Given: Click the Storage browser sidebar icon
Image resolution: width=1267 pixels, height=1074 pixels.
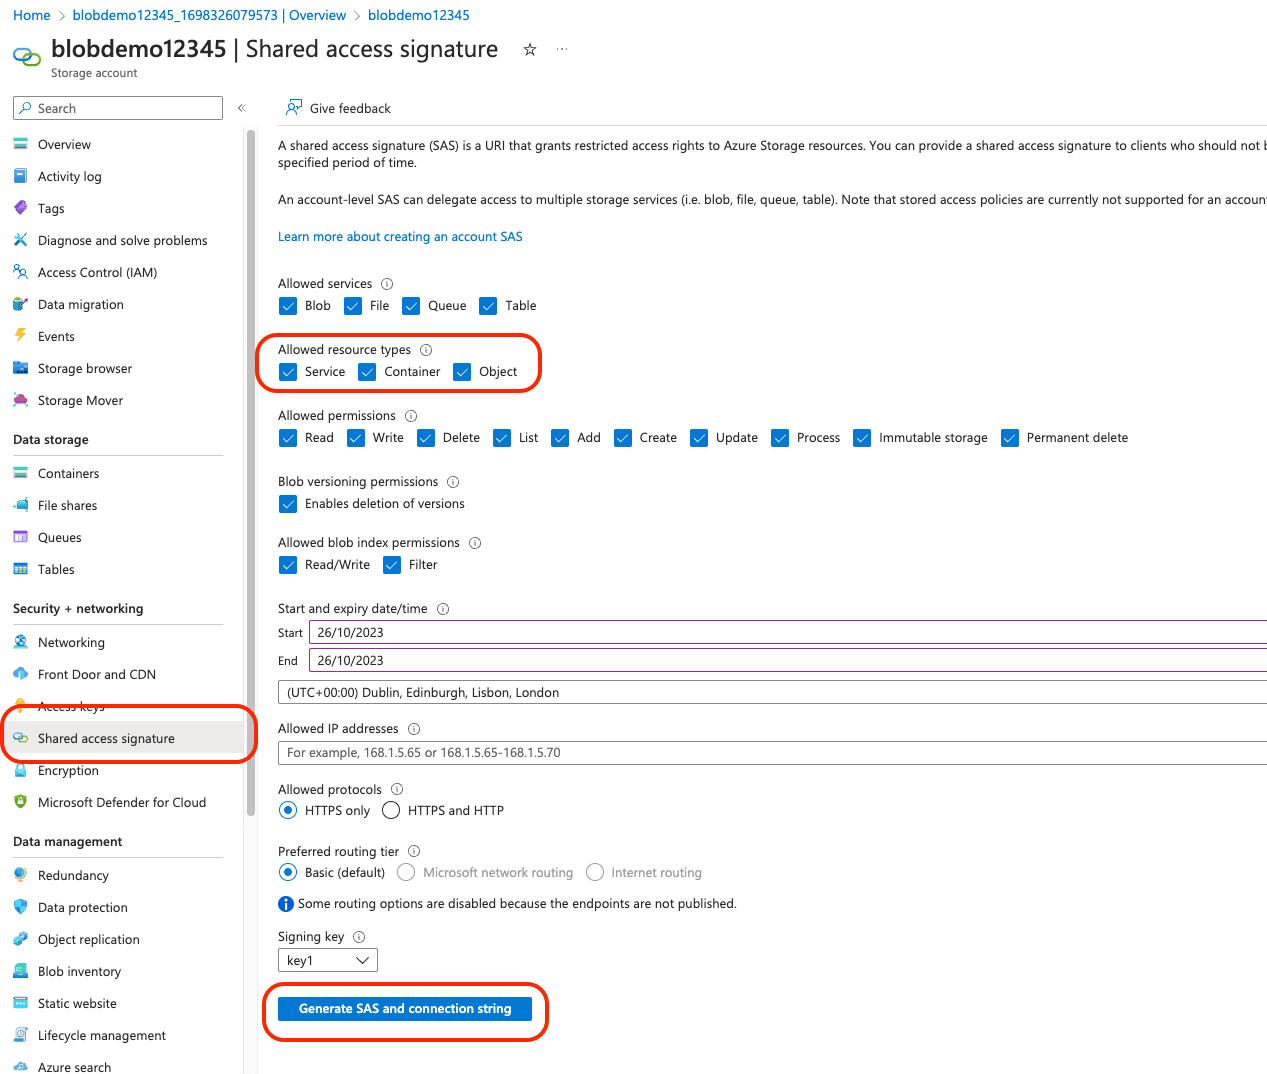Looking at the screenshot, I should (20, 368).
